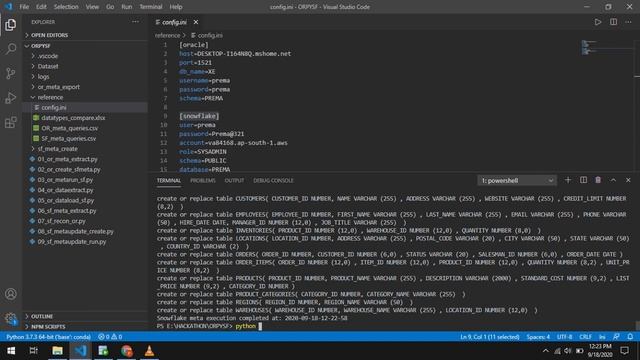640x360 pixels.
Task: Click the Ln 9, Col 1 status entry
Action: click(489, 337)
